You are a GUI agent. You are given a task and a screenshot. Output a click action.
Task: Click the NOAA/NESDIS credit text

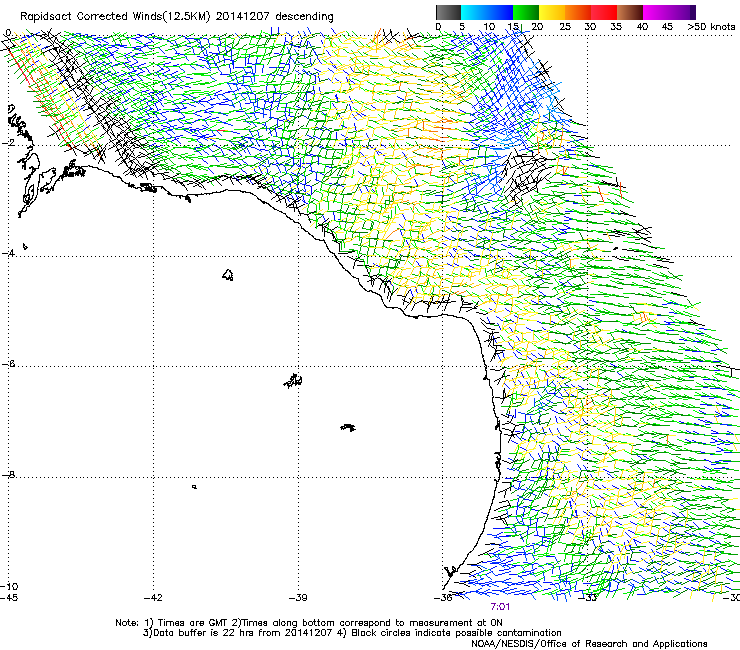[x=589, y=644]
